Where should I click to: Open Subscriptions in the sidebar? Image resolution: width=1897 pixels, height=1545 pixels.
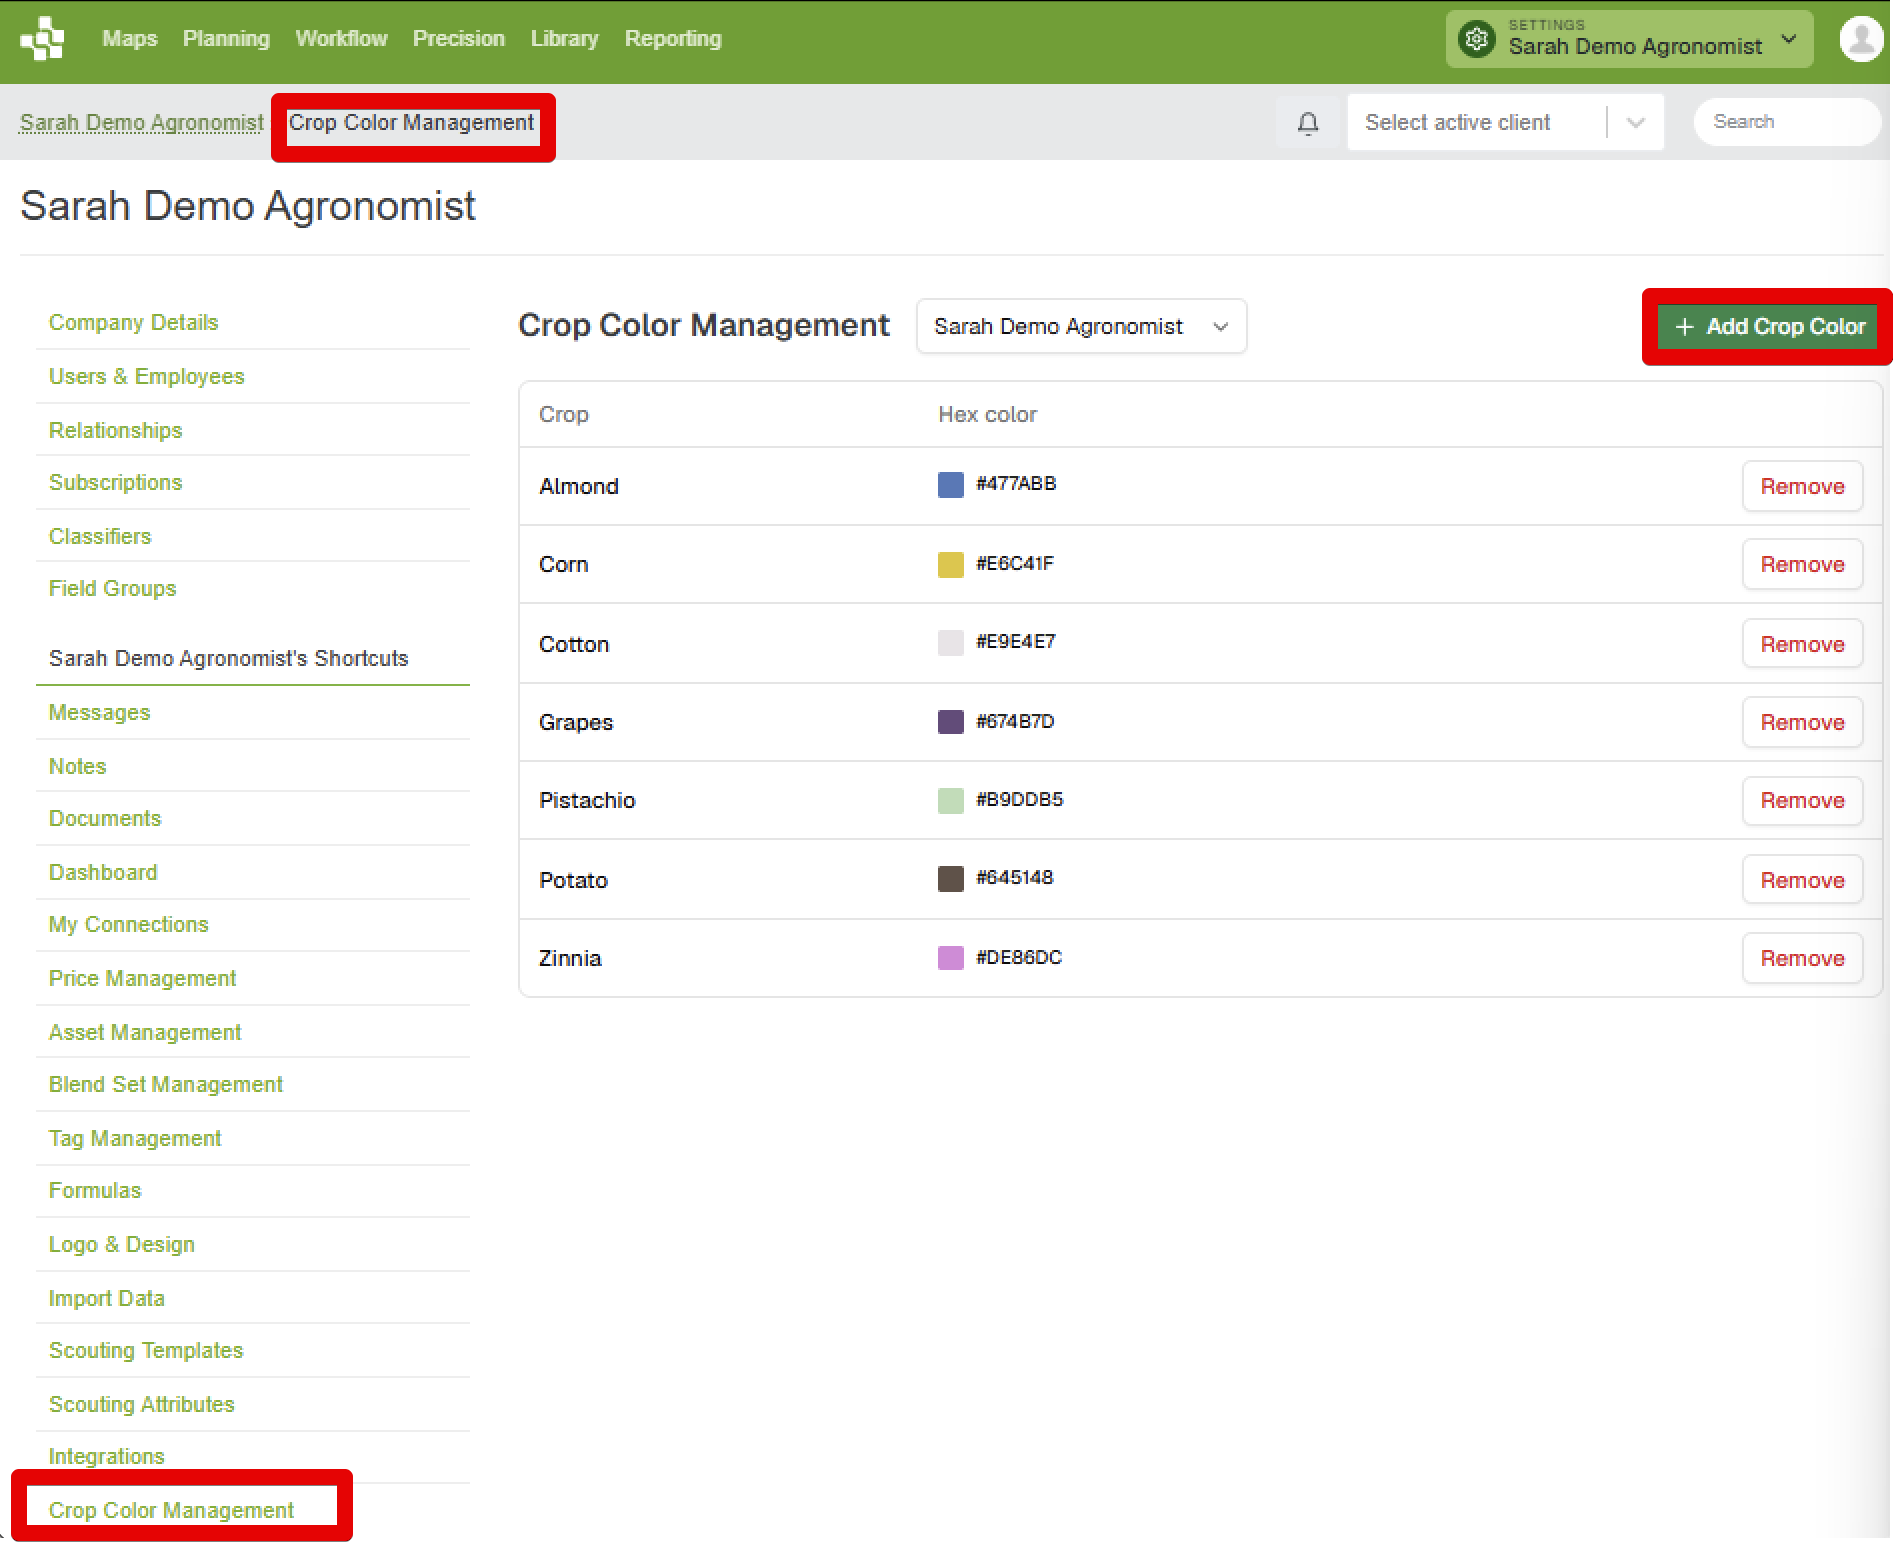tap(115, 482)
